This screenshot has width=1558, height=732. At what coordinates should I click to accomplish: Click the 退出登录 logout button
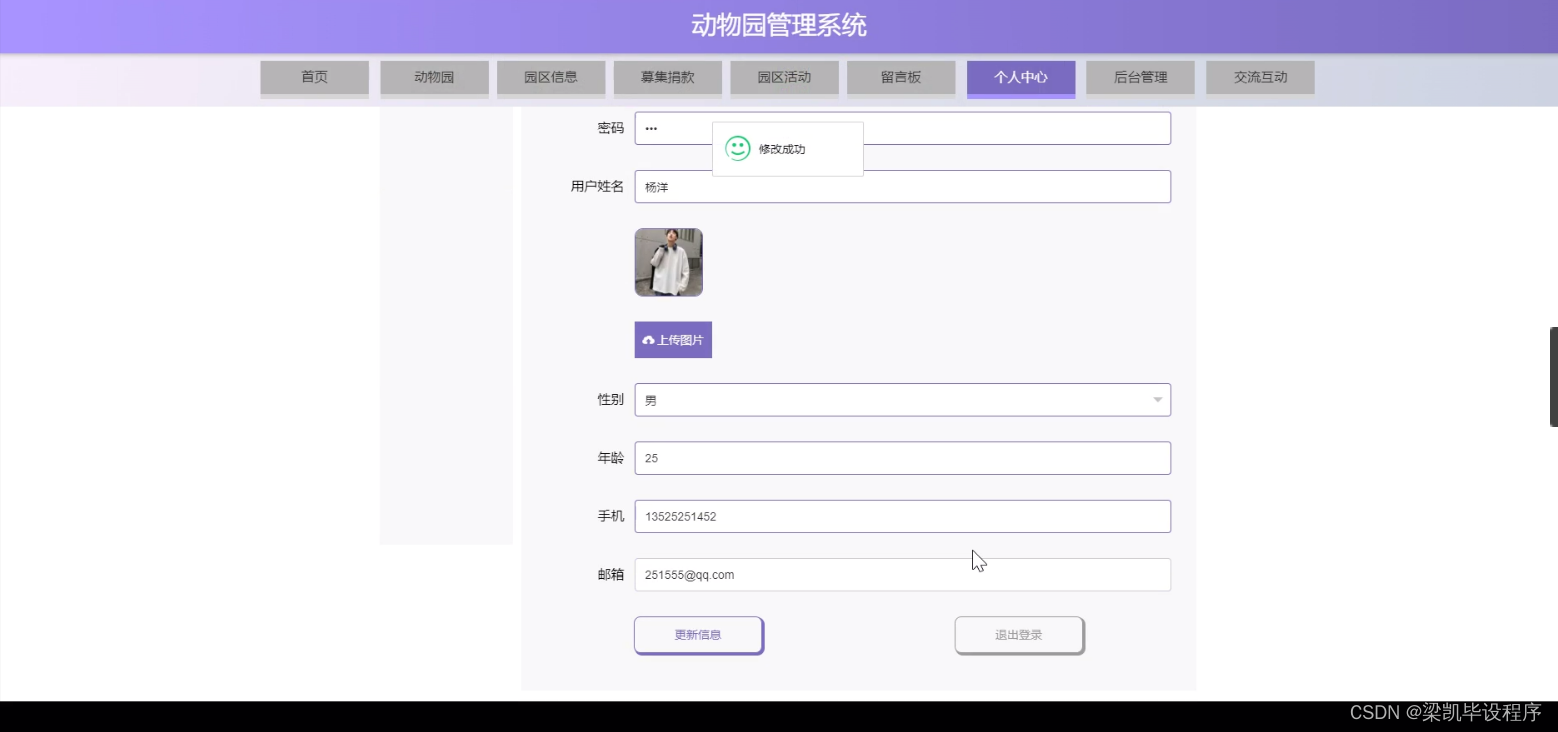(x=1019, y=635)
